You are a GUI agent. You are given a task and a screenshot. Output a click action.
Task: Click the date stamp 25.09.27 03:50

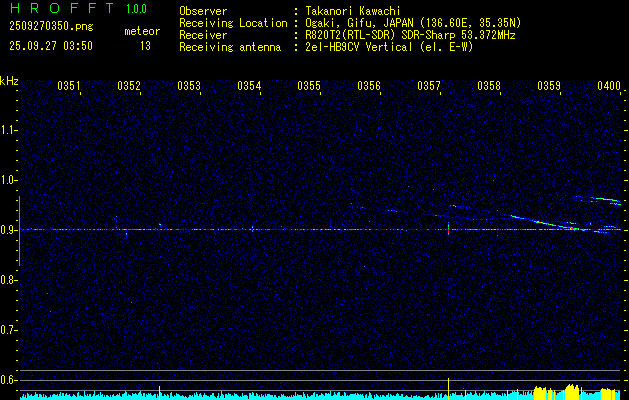tap(51, 46)
